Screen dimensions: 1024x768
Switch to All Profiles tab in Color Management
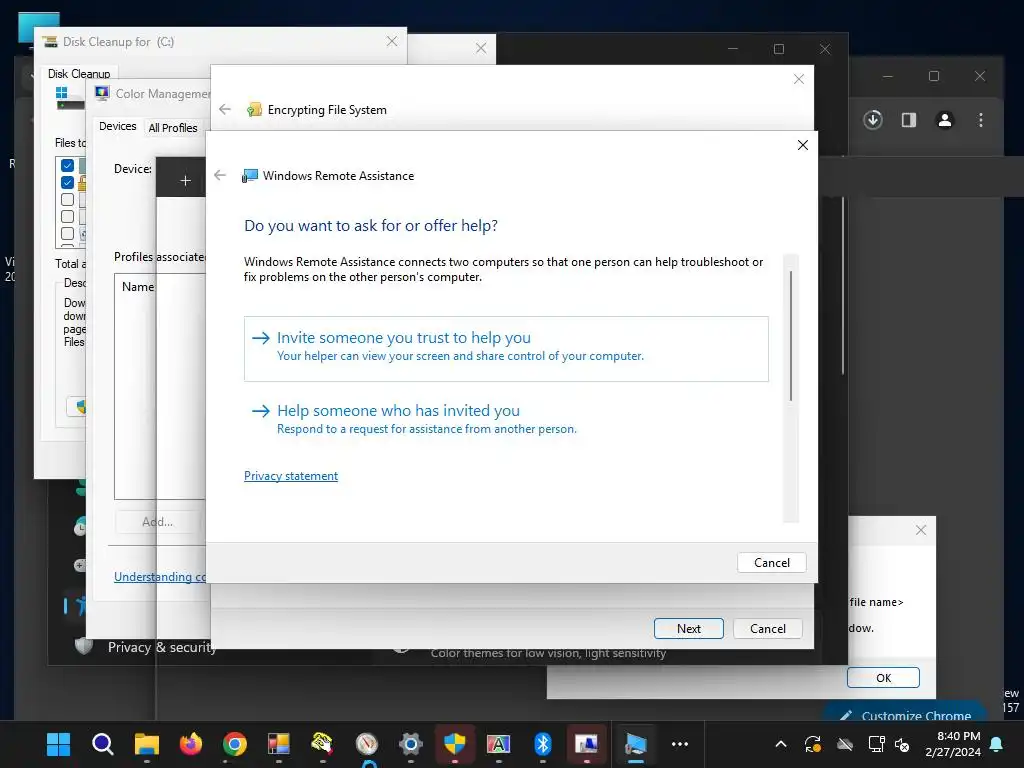click(x=172, y=128)
